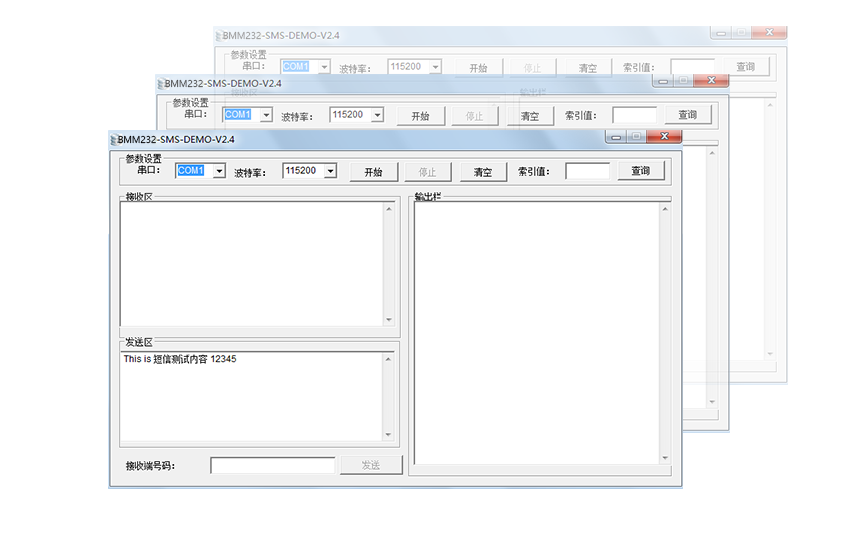Click the 发送 button
The width and height of the screenshot is (846, 535).
tap(371, 465)
